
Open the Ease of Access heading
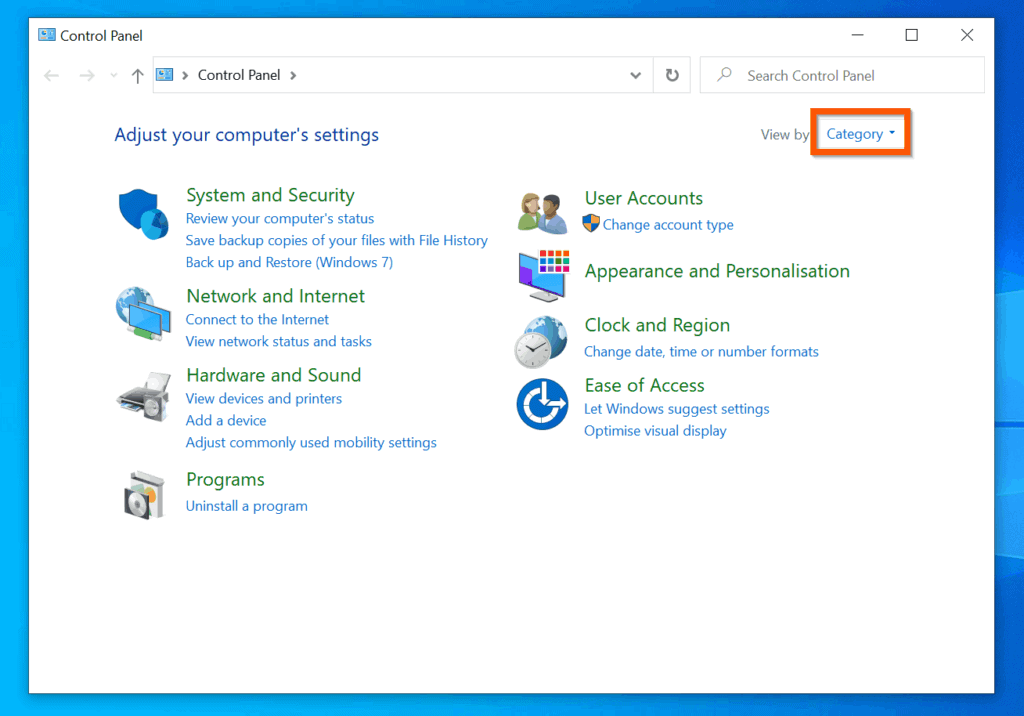645,385
